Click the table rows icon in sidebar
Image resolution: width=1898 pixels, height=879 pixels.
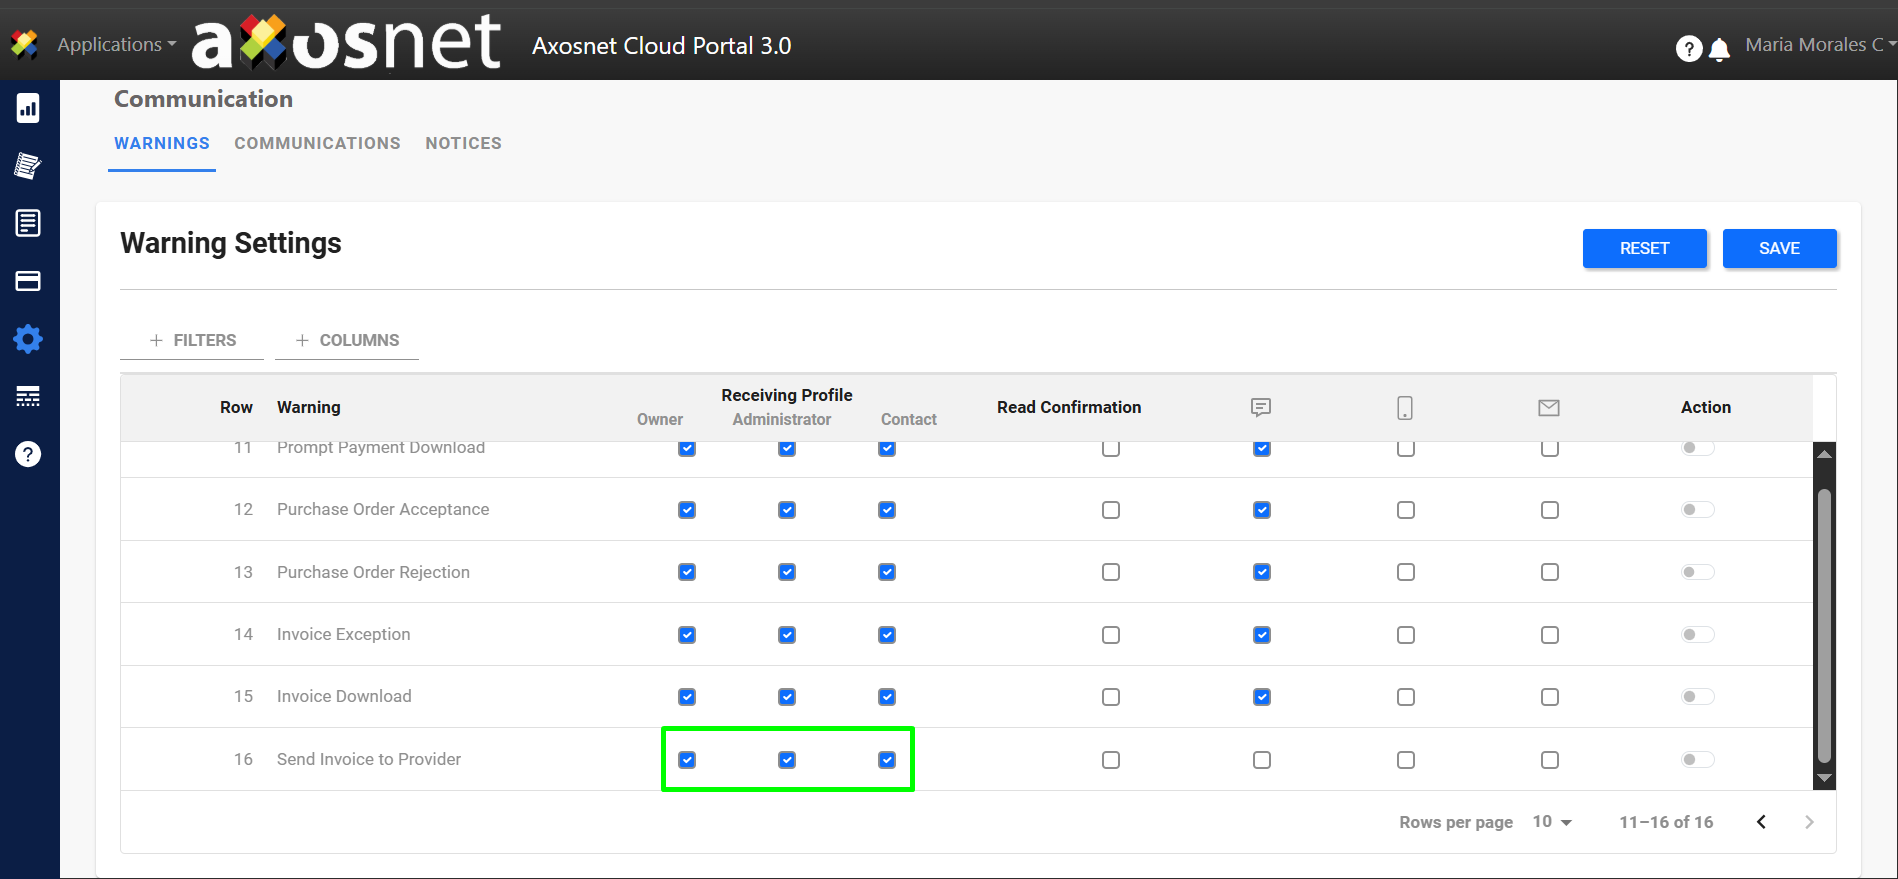[28, 397]
